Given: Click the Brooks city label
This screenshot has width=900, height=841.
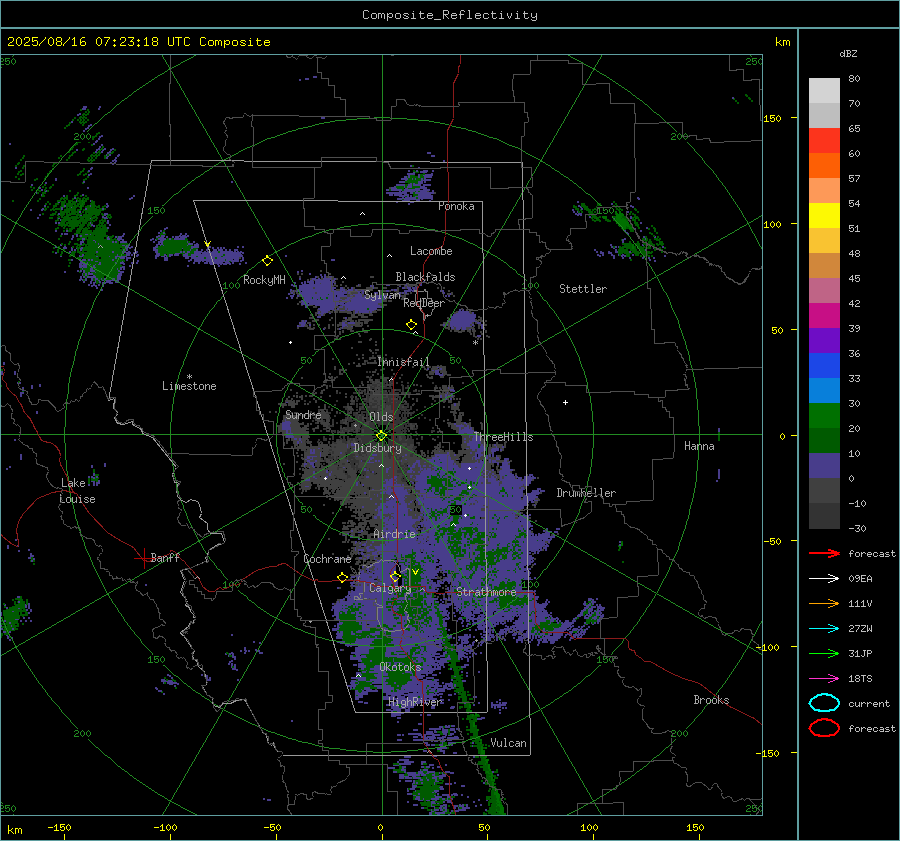Looking at the screenshot, I should click(711, 700).
